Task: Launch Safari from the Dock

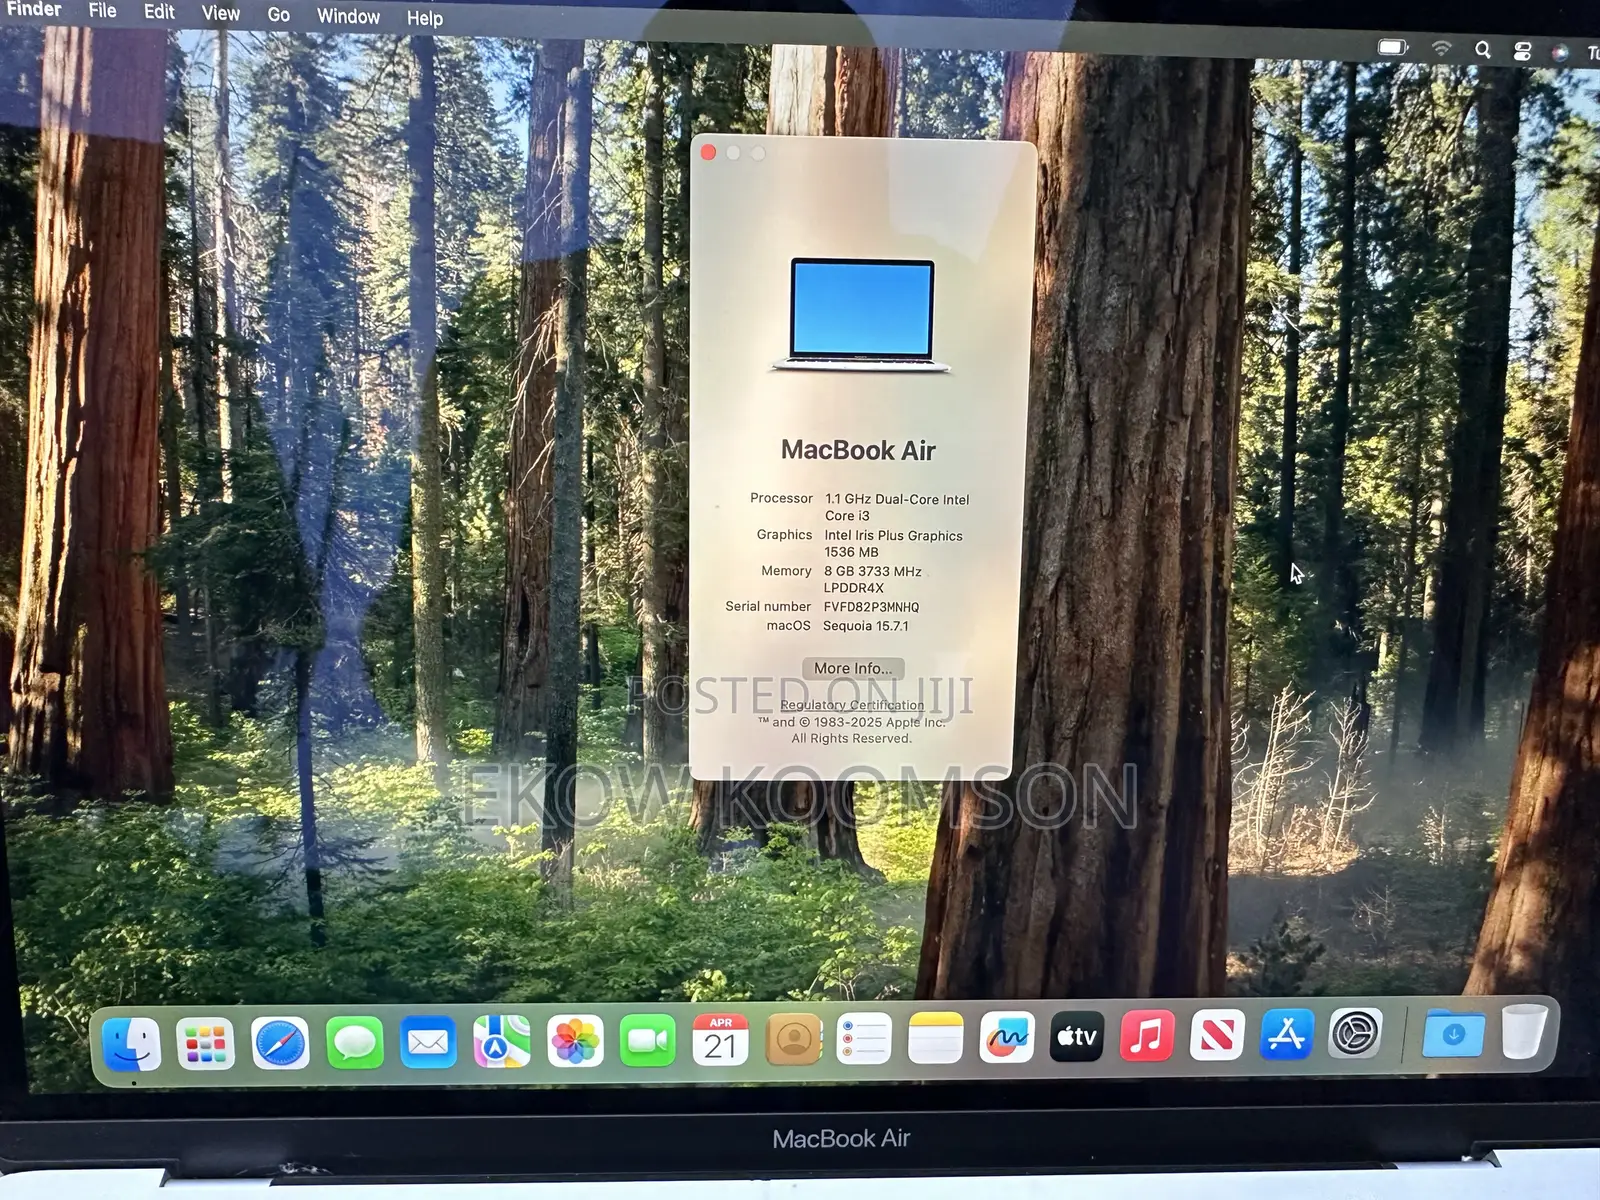Action: tap(280, 1043)
